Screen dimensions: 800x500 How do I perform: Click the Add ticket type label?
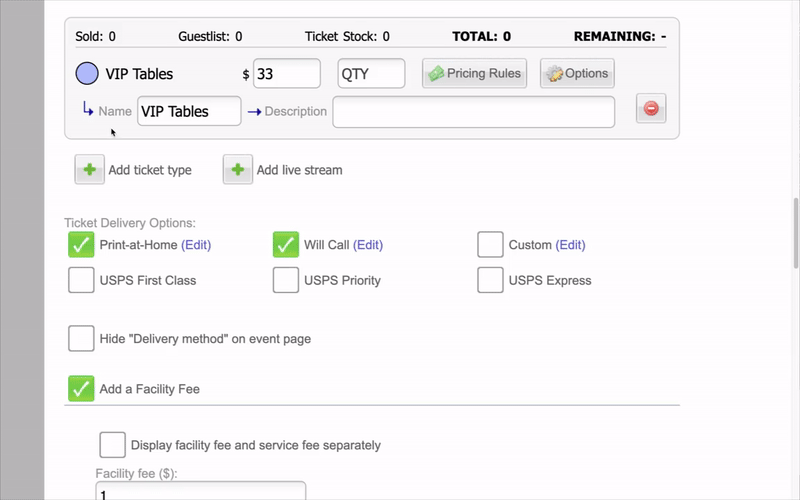(x=150, y=170)
